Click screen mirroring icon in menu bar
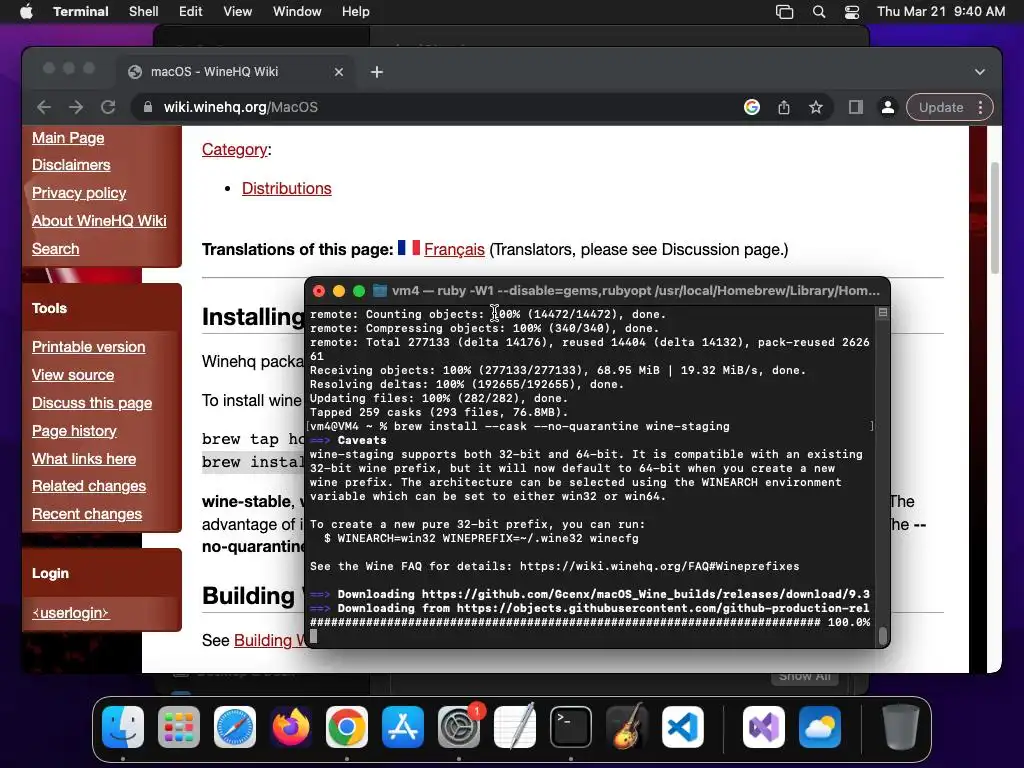 click(x=784, y=12)
